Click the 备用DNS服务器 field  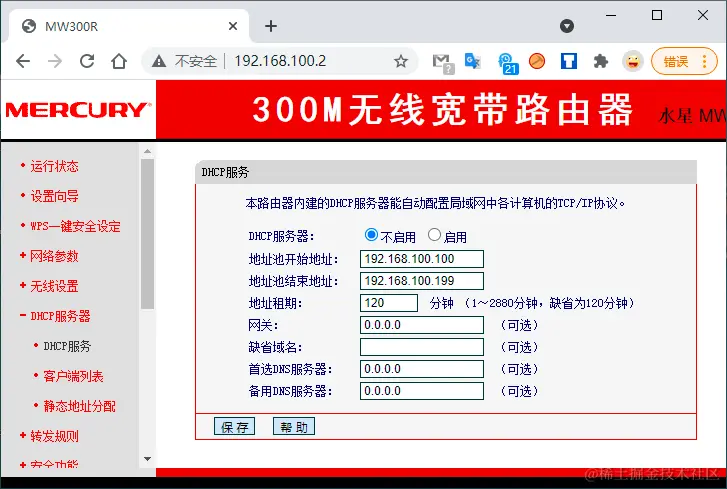click(x=421, y=391)
